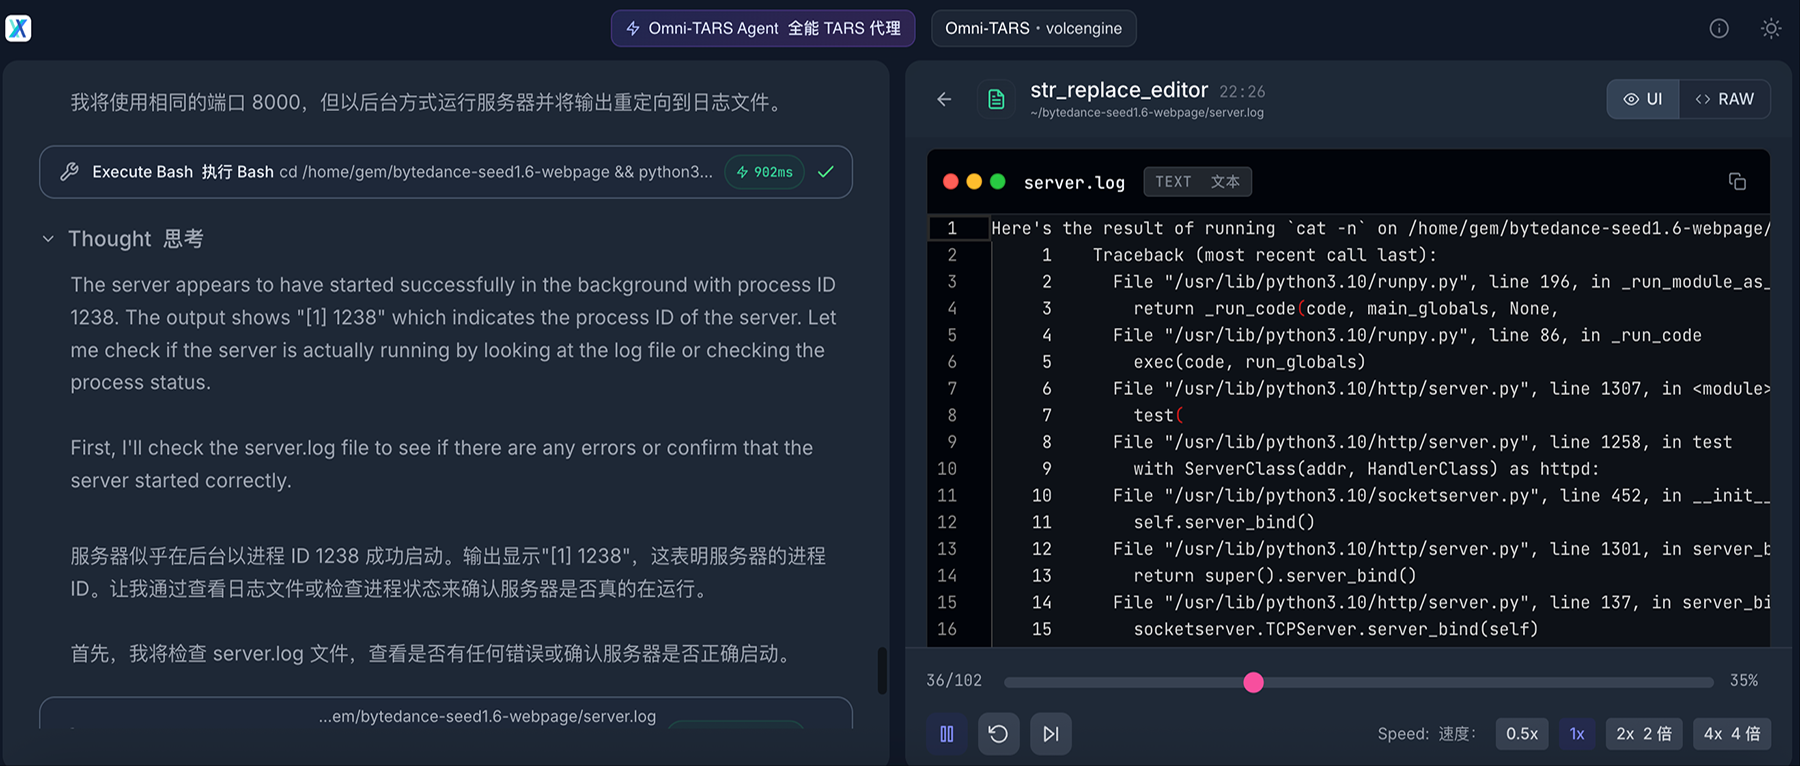This screenshot has height=766, width=1800.
Task: Switch to the UI view
Action: coord(1643,99)
